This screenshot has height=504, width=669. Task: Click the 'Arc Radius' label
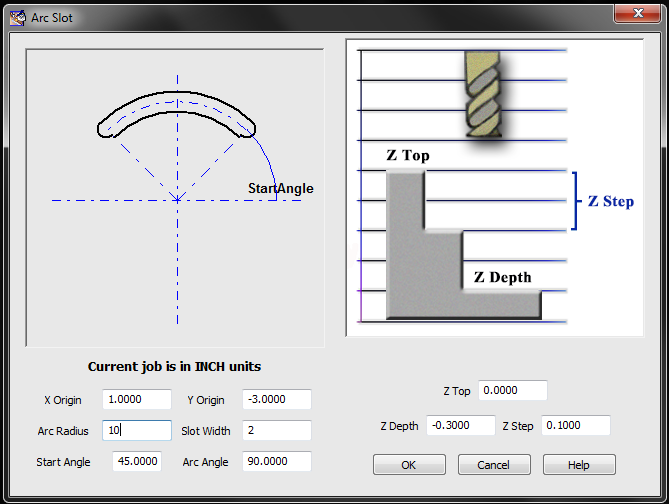63,431
